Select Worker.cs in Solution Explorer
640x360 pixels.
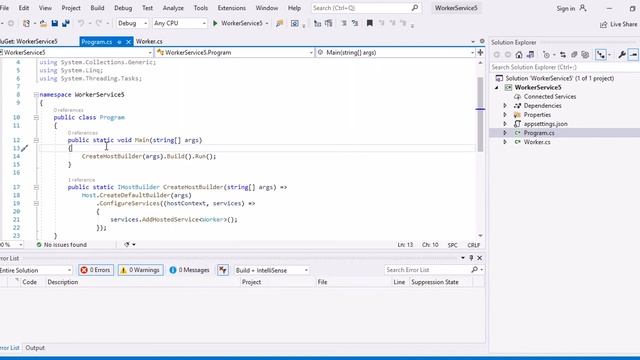[x=537, y=142]
